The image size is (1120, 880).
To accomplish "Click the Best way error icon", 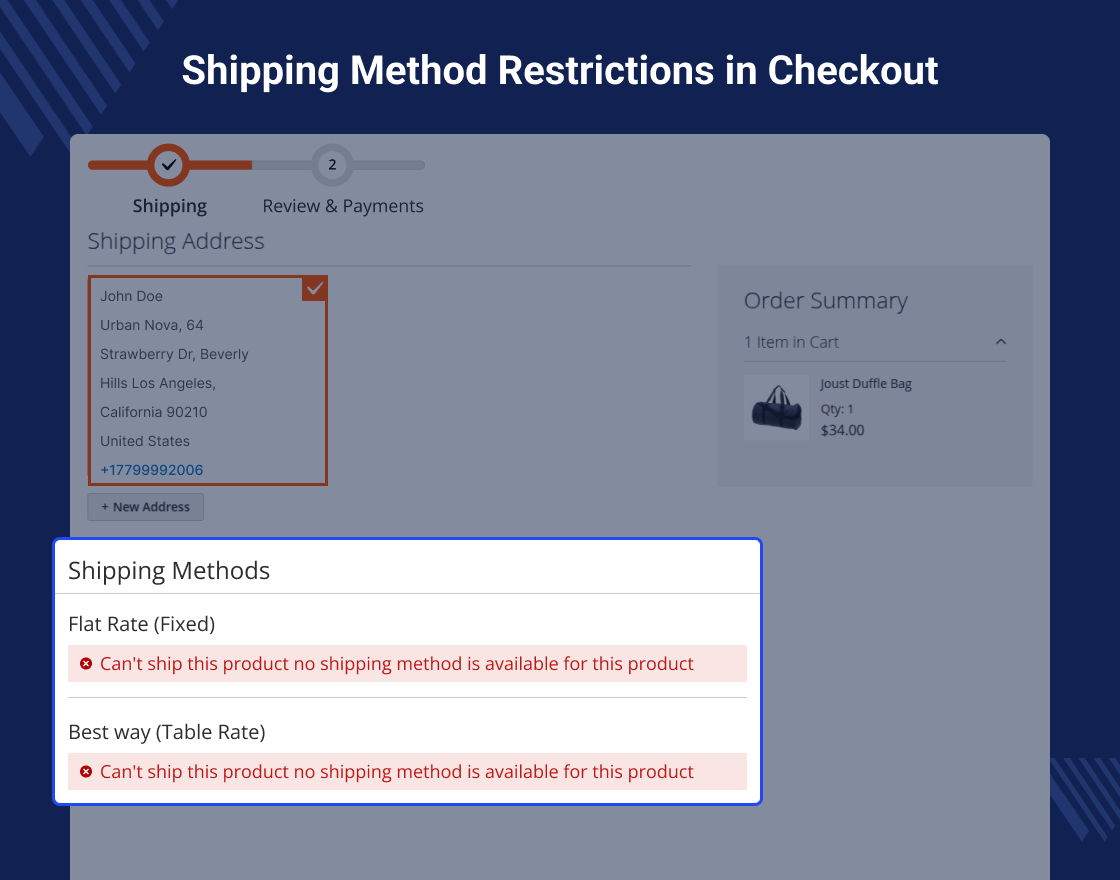I will point(86,772).
